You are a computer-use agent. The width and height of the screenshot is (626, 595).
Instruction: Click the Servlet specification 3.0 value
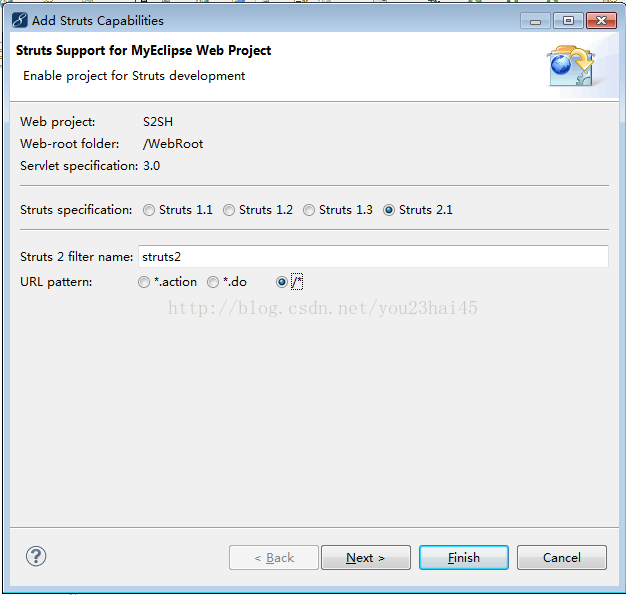152,166
